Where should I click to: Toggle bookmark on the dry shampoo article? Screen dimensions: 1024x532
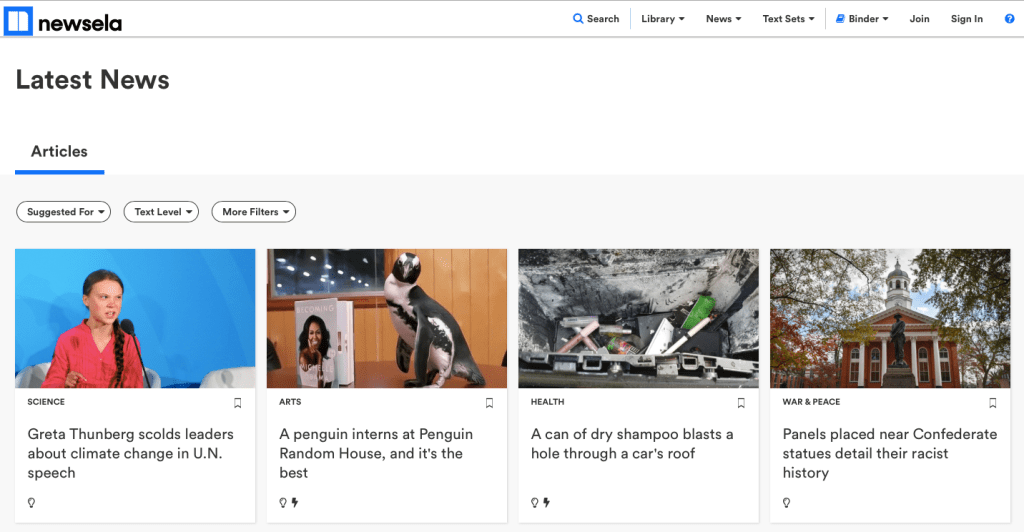pos(741,403)
